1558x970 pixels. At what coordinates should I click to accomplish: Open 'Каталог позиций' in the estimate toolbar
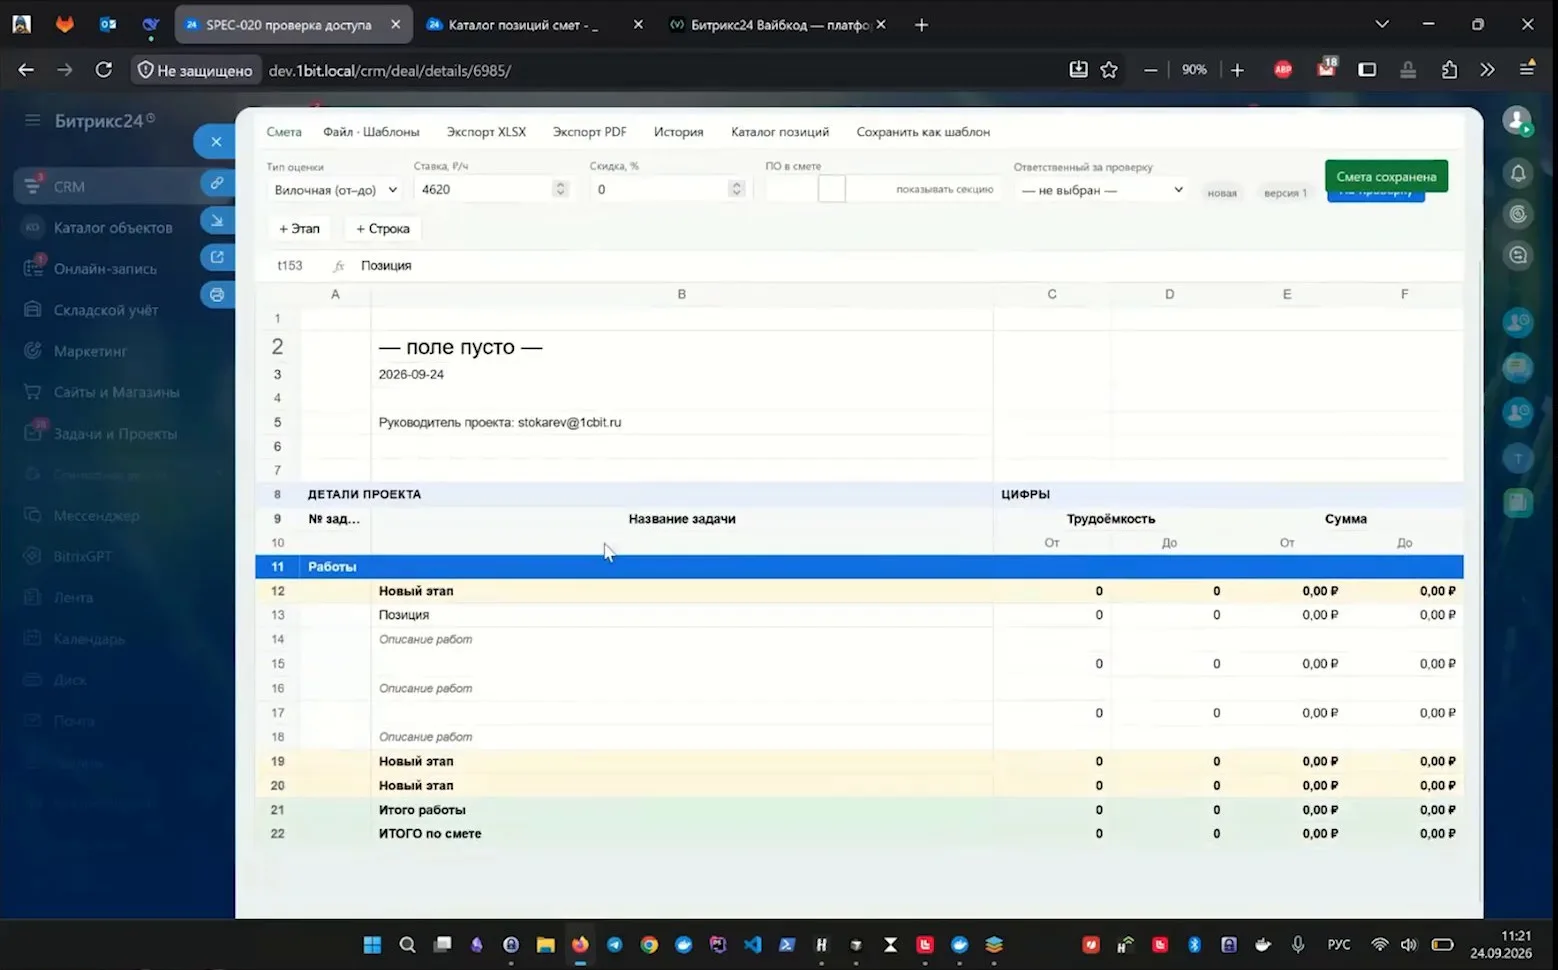point(780,132)
